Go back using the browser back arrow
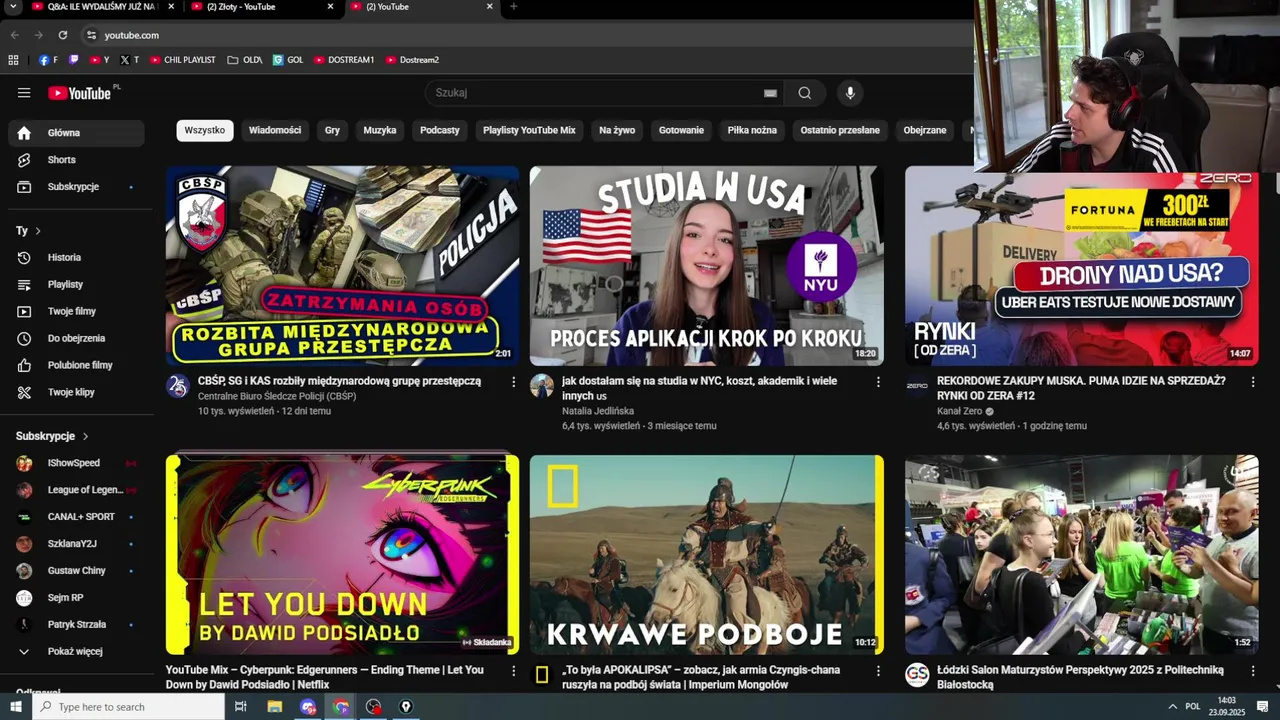Image resolution: width=1280 pixels, height=720 pixels. coord(14,35)
